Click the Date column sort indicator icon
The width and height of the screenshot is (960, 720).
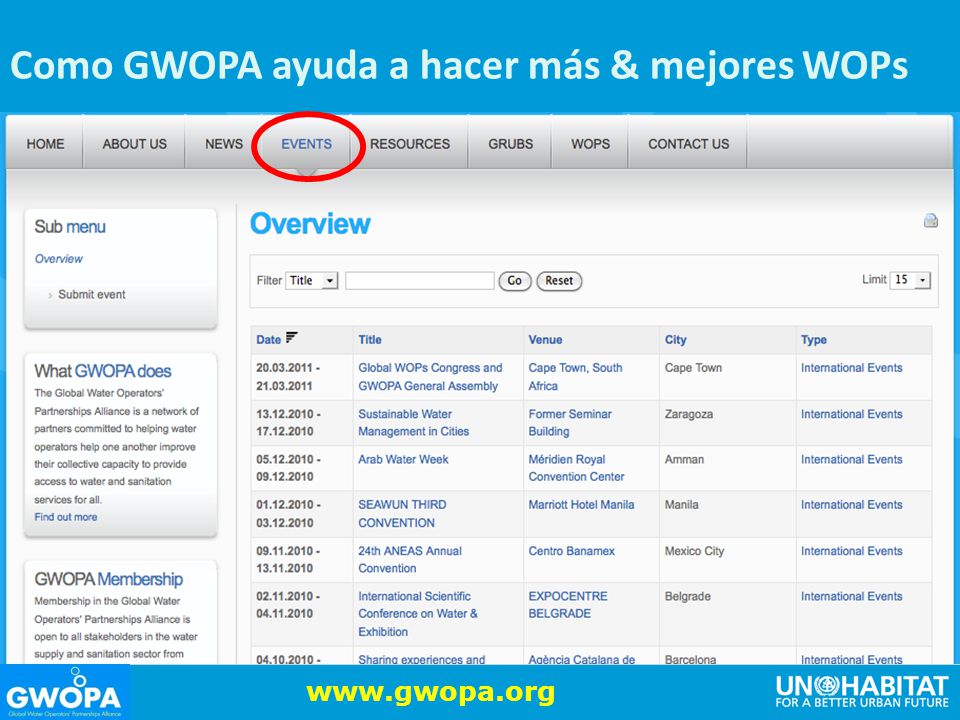pyautogui.click(x=291, y=337)
